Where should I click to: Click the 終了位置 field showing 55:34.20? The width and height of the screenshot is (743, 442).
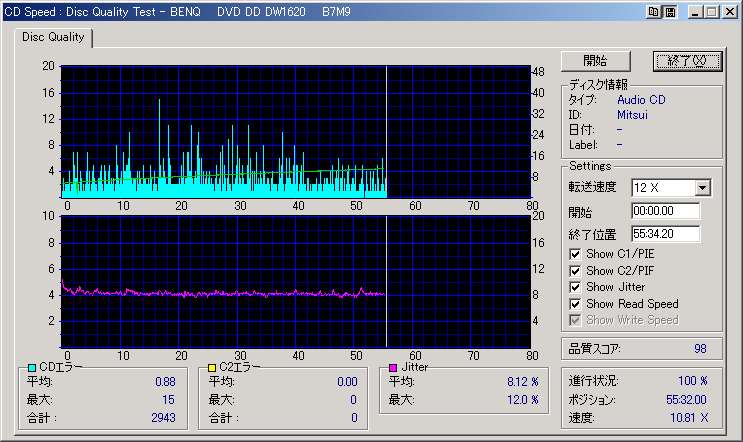(665, 234)
